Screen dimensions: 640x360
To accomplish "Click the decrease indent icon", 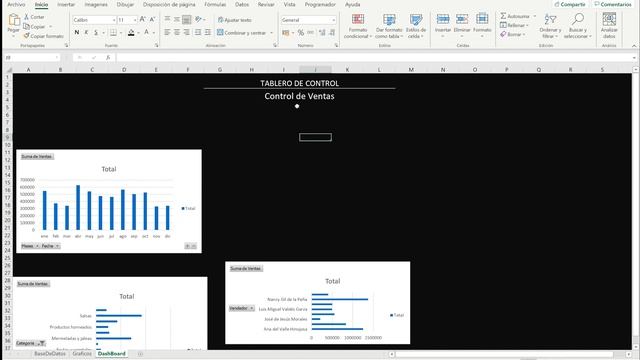I will pos(198,32).
